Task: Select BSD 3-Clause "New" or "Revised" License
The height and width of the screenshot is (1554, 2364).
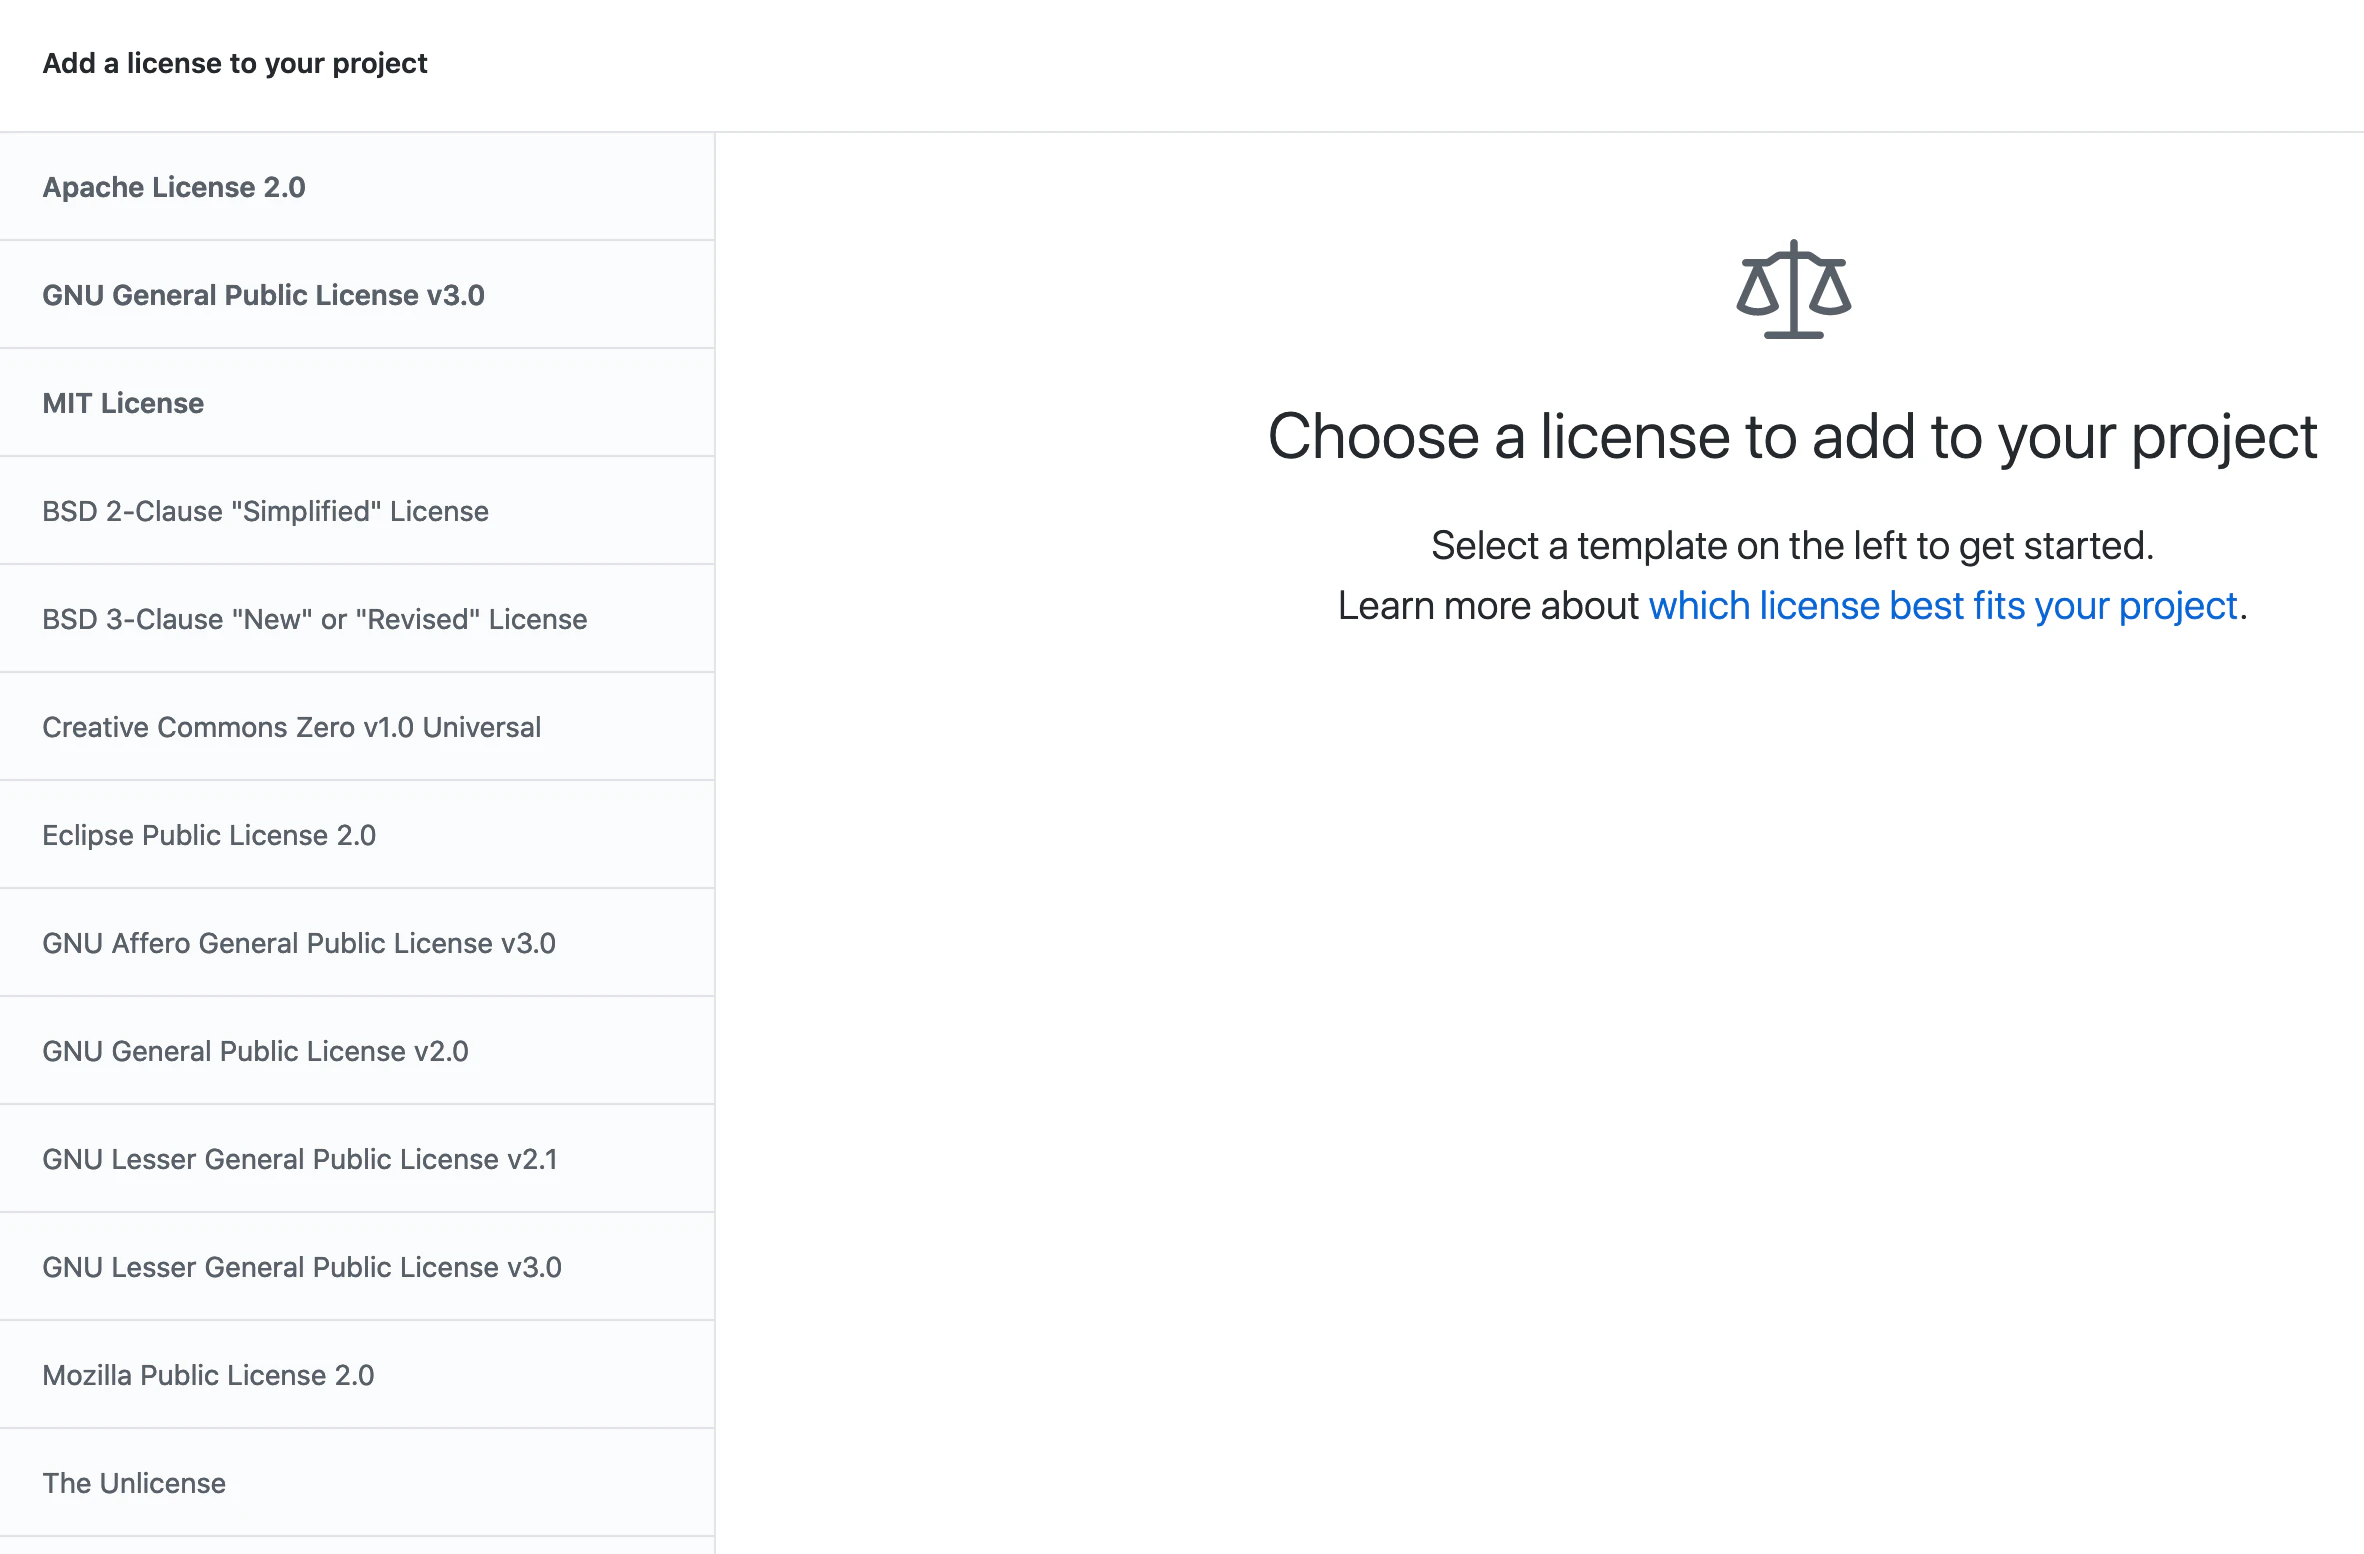Action: tap(314, 619)
